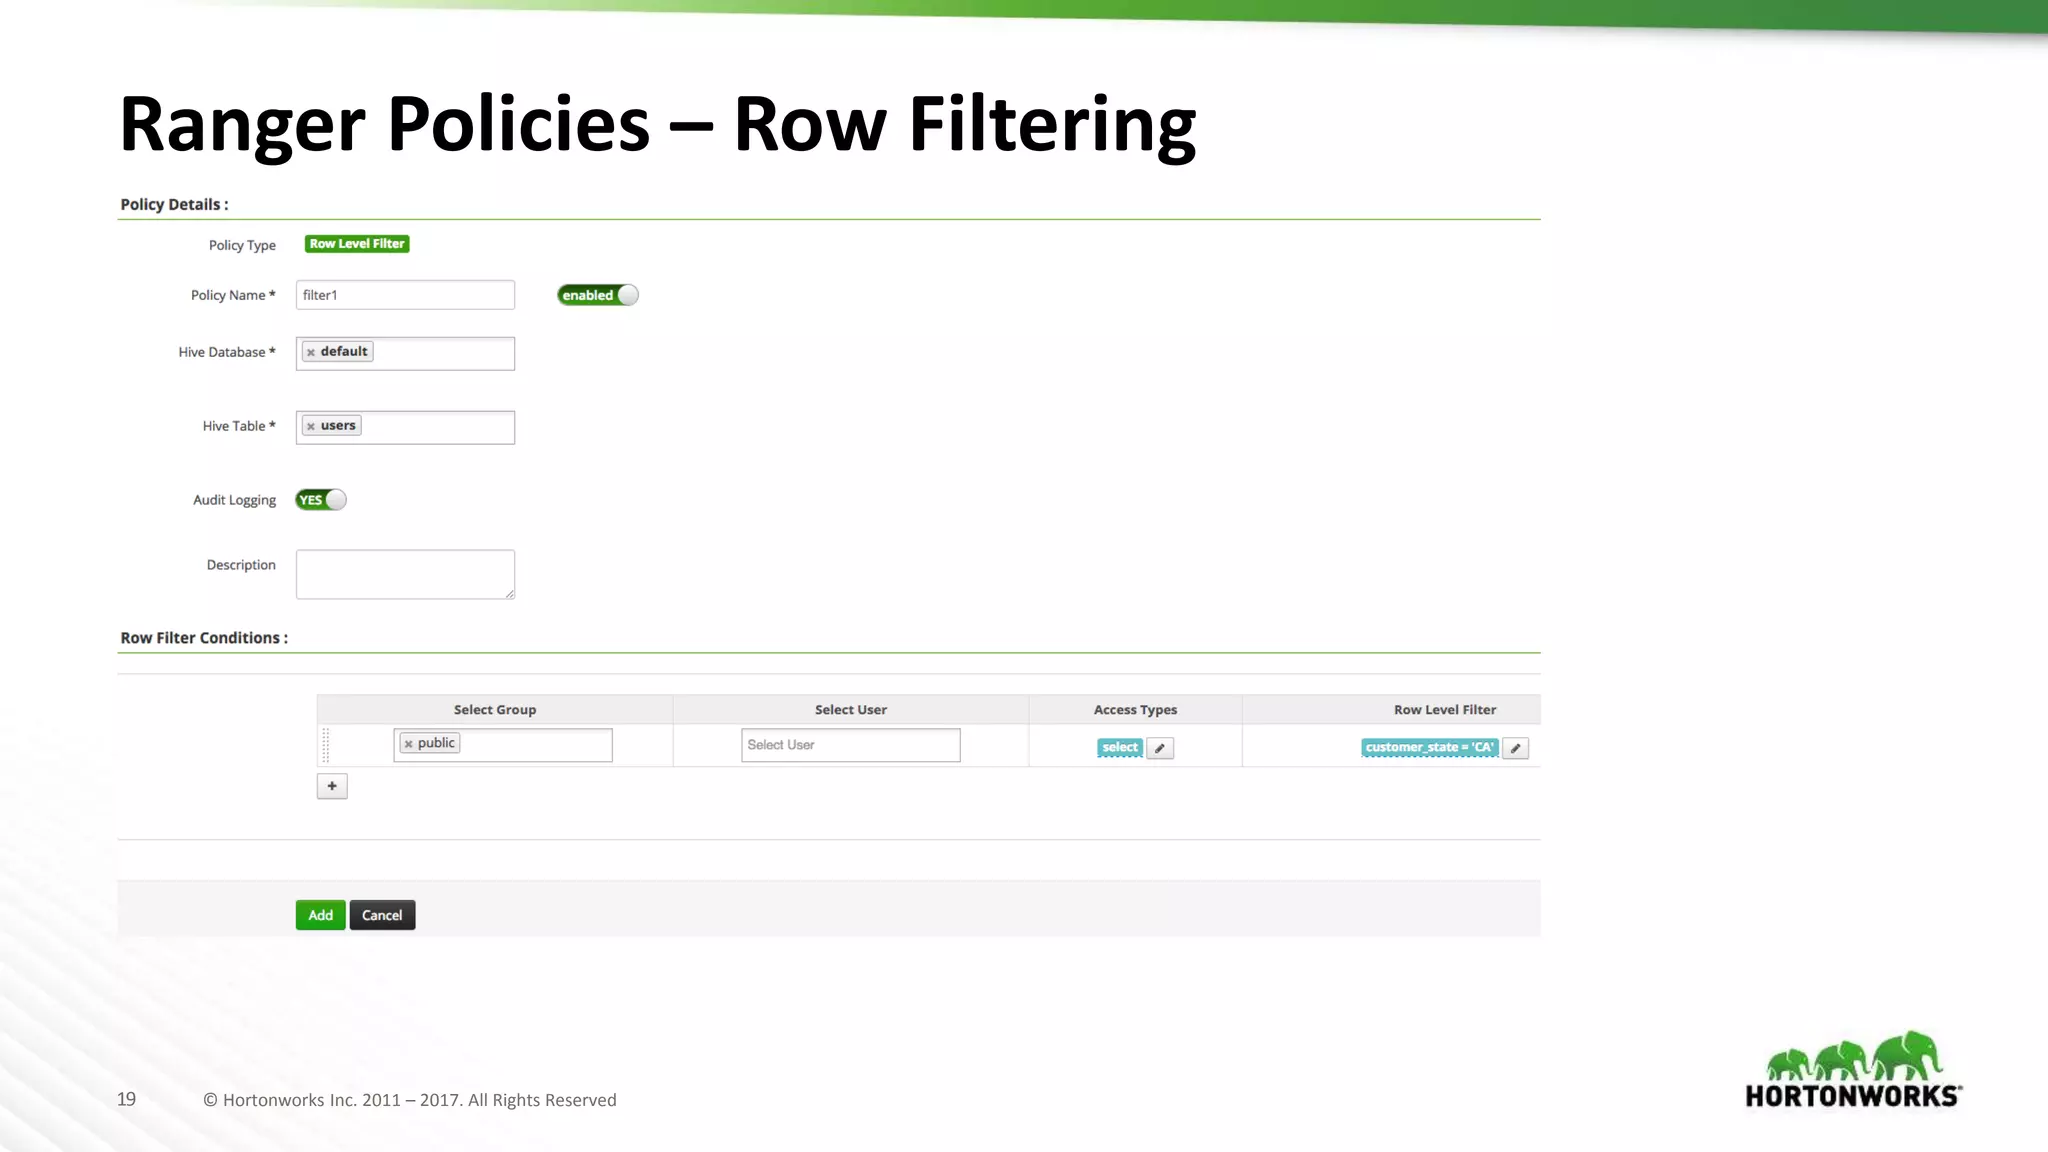This screenshot has height=1152, width=2048.
Task: Click the Audit Logging label
Action: [x=235, y=500]
